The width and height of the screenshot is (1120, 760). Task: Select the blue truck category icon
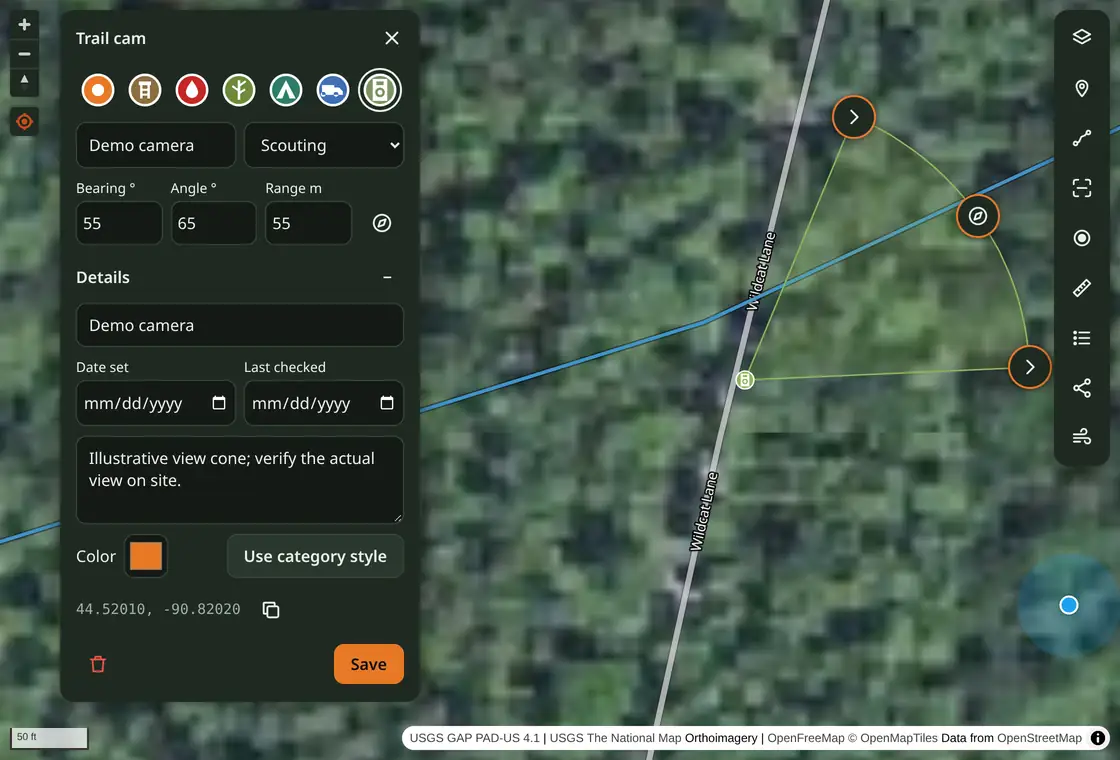click(x=333, y=91)
